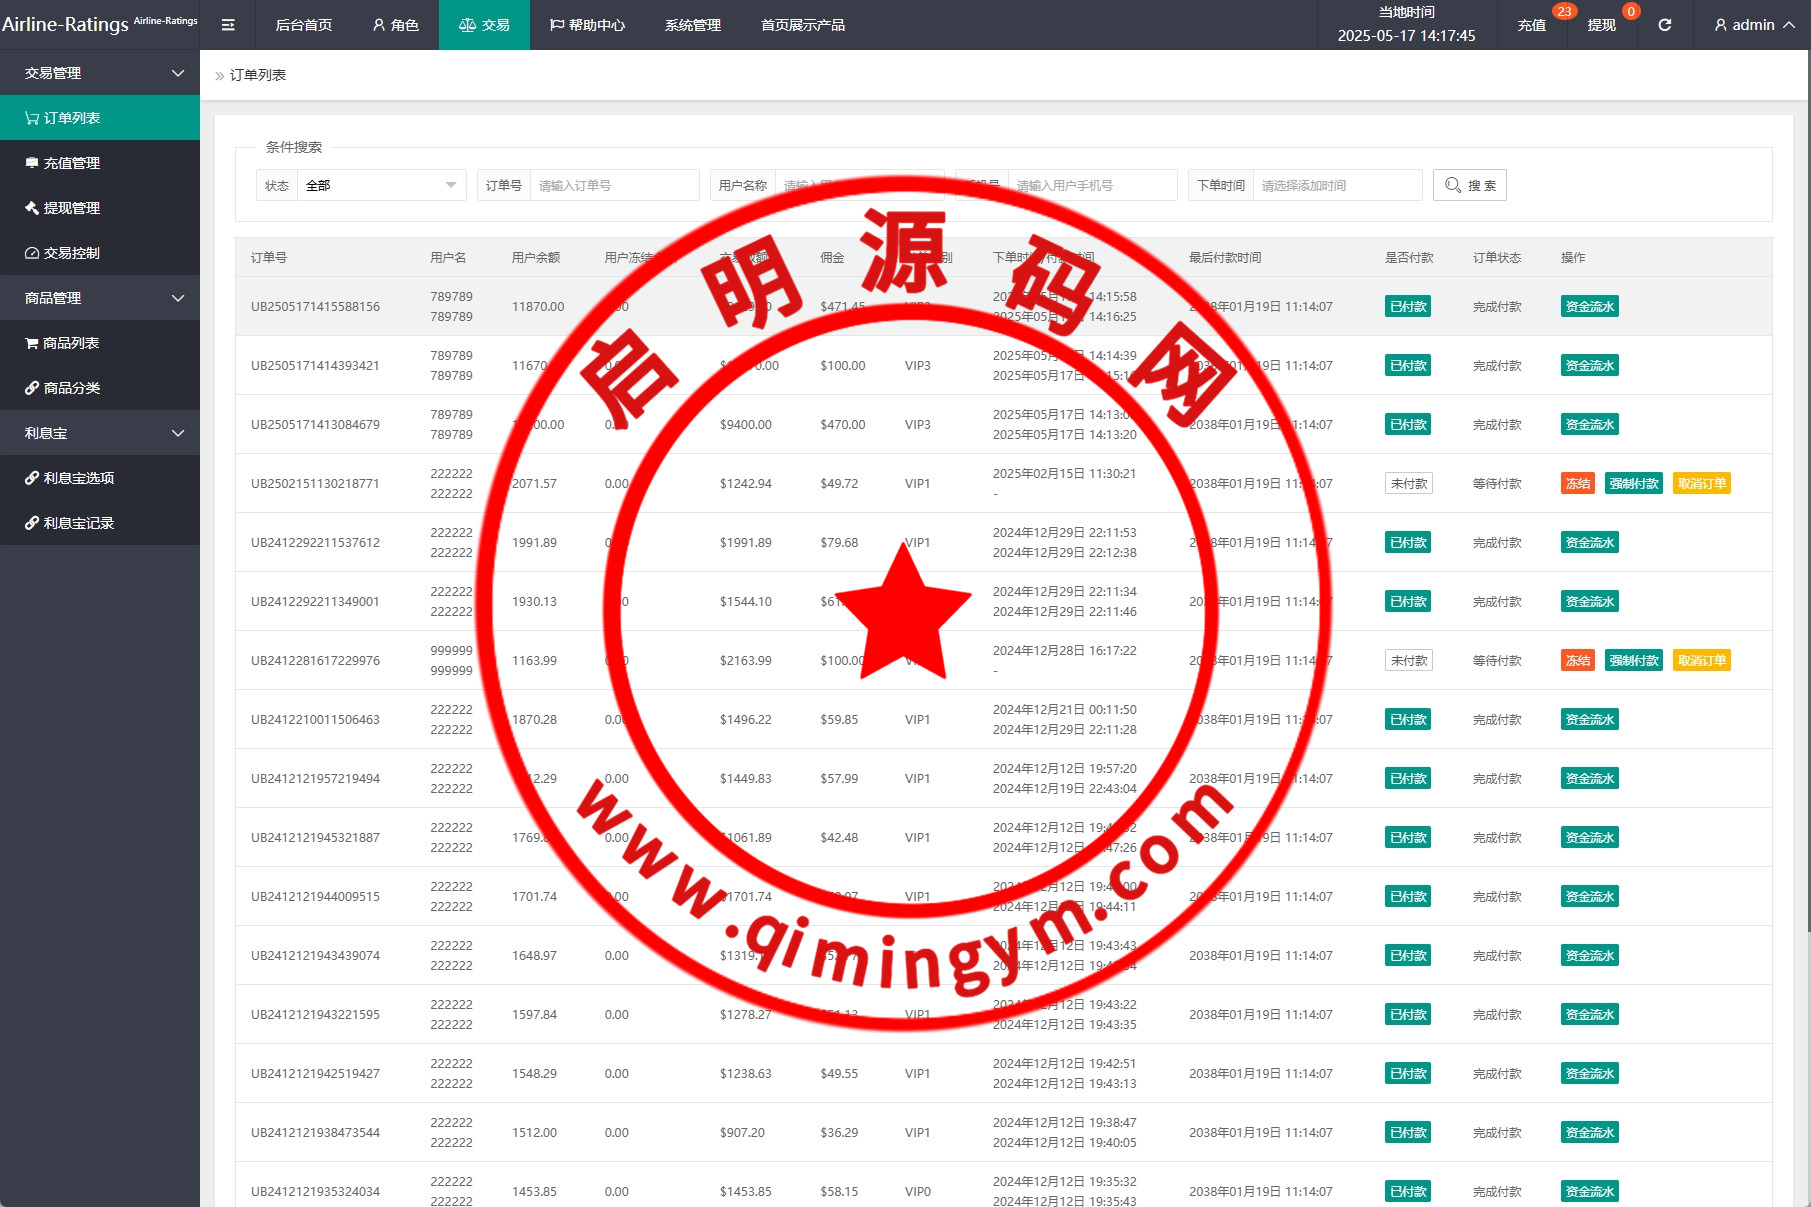Click 冻结 on order UB2502151130218771
Image resolution: width=1811 pixels, height=1207 pixels.
1577,484
